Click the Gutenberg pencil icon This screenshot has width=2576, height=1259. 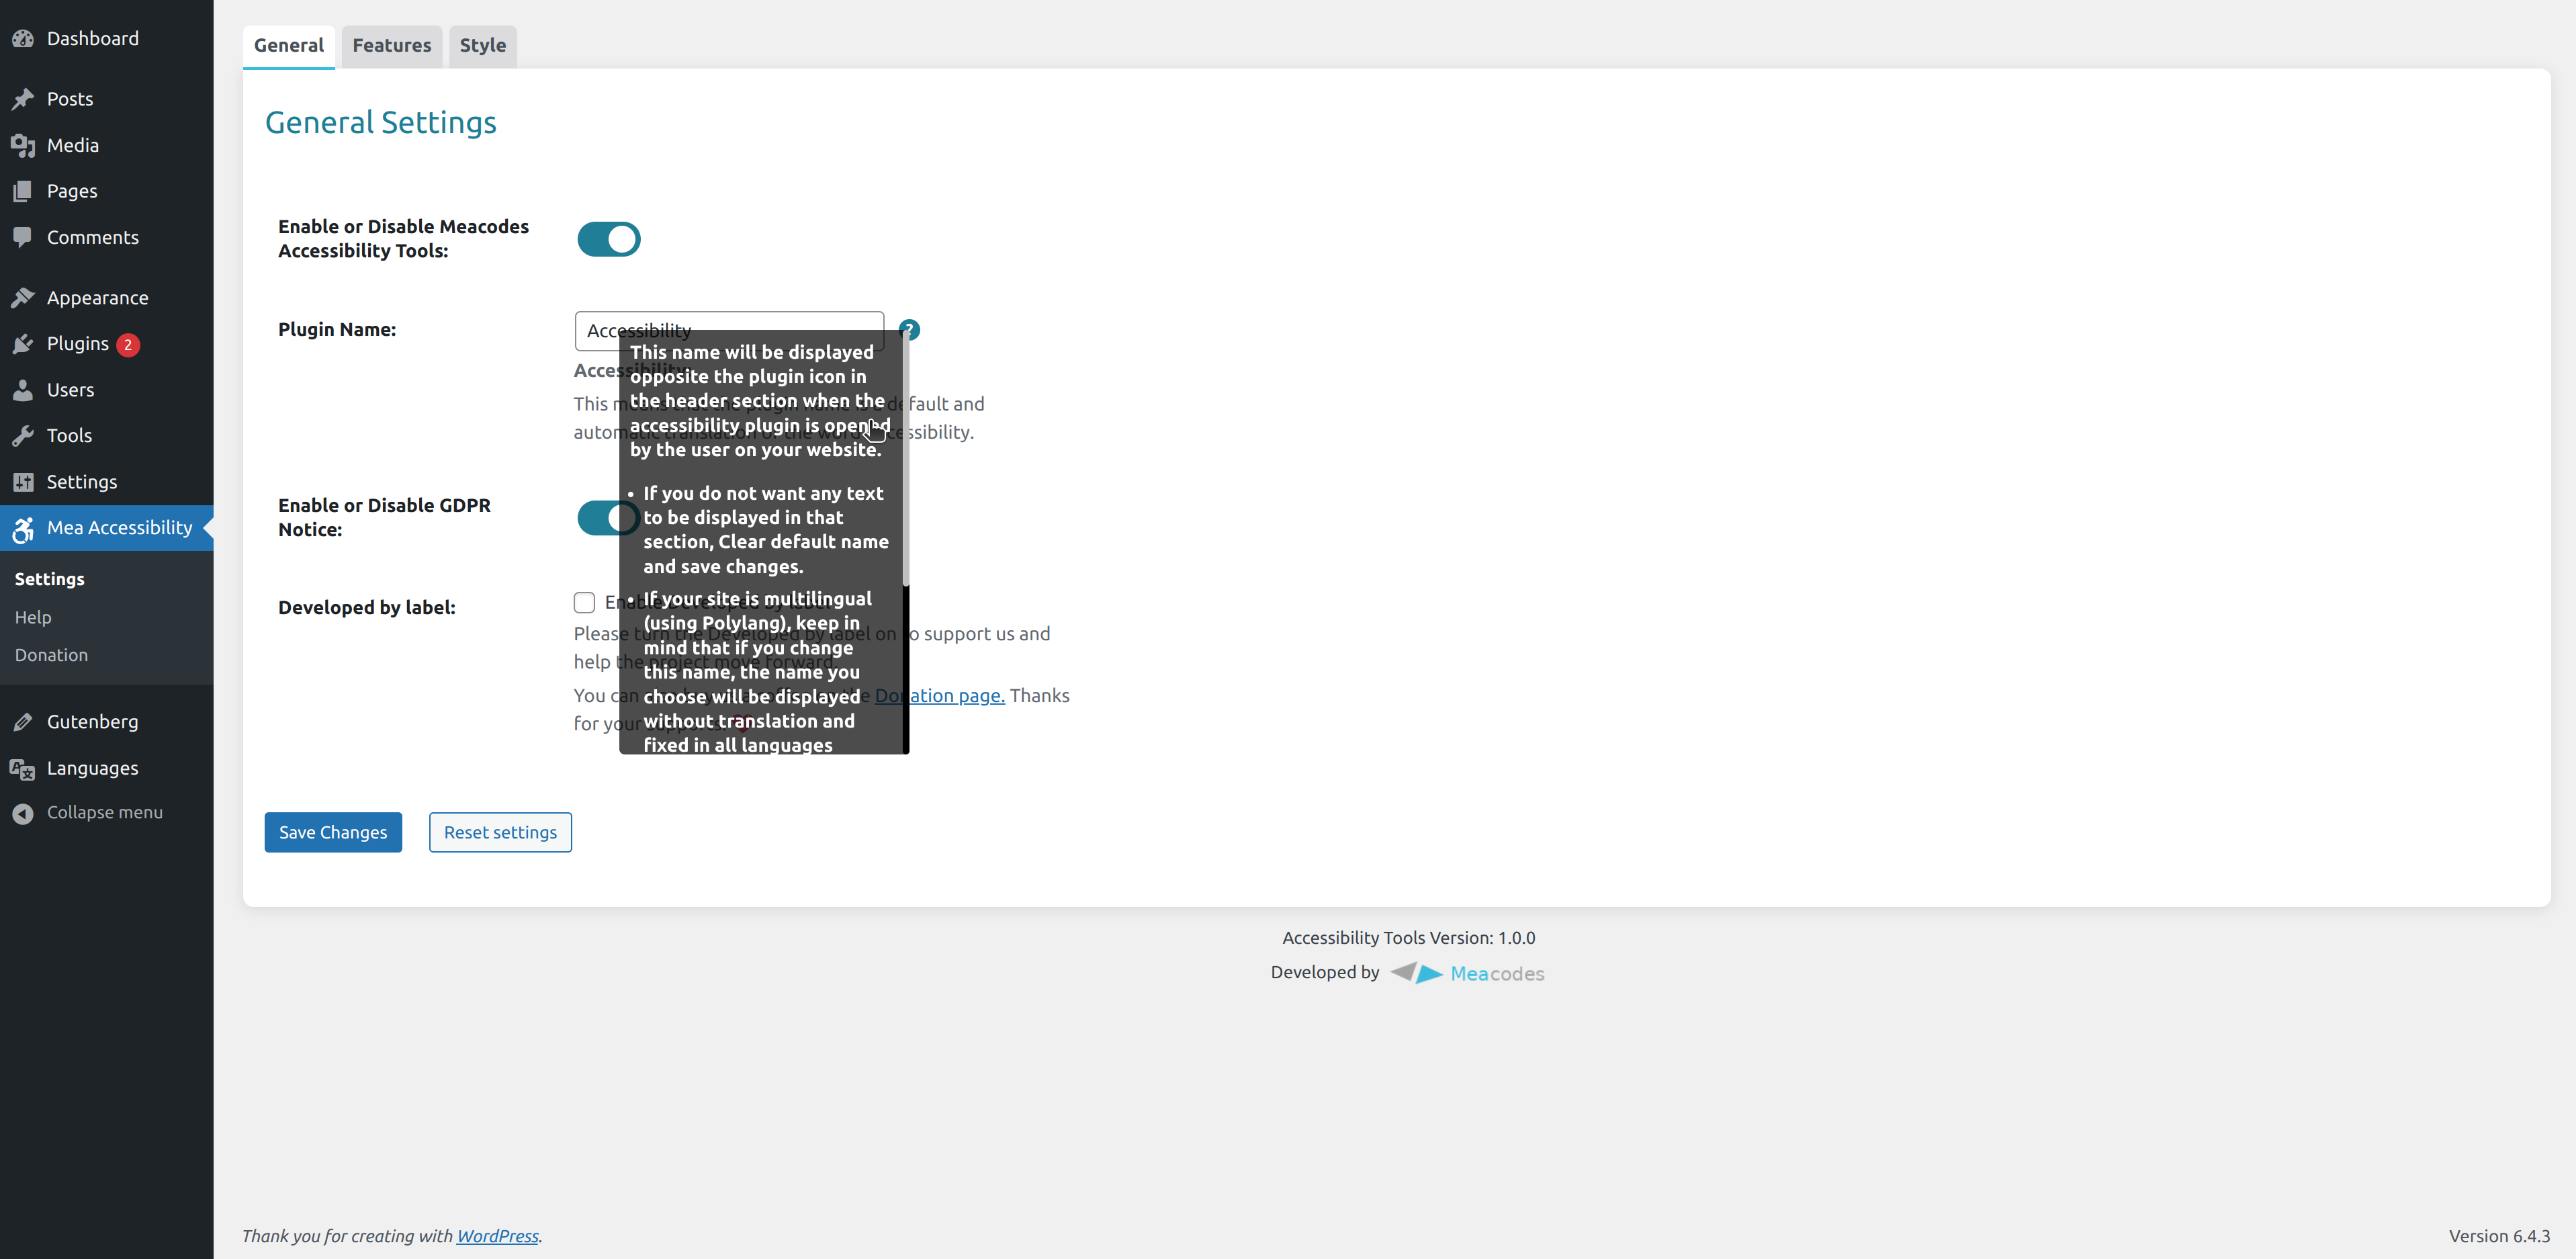pyautogui.click(x=23, y=722)
